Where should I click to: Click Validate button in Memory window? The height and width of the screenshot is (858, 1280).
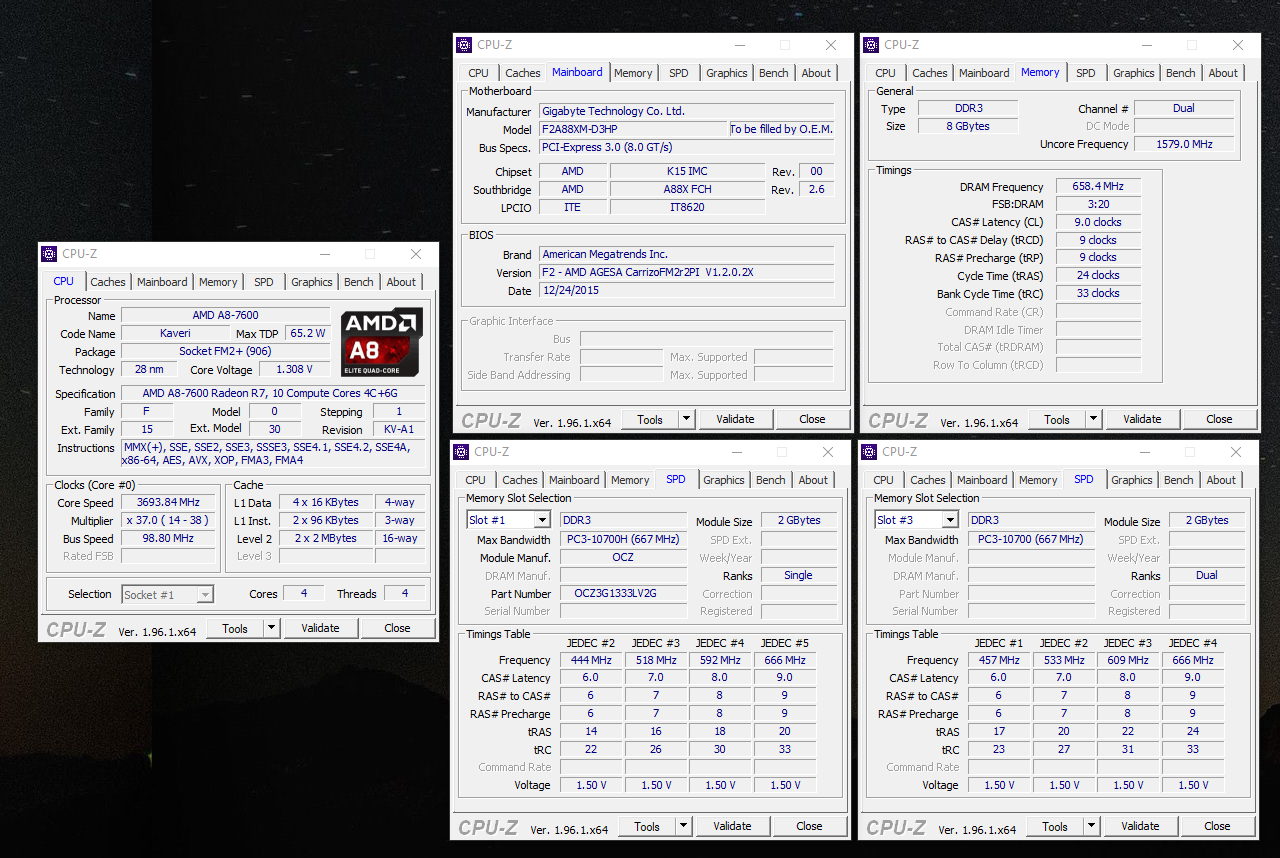(x=1142, y=419)
